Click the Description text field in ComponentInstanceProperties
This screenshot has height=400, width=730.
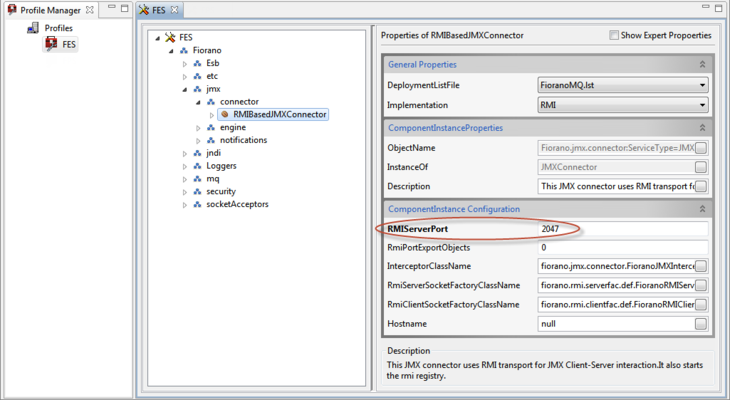[616, 186]
